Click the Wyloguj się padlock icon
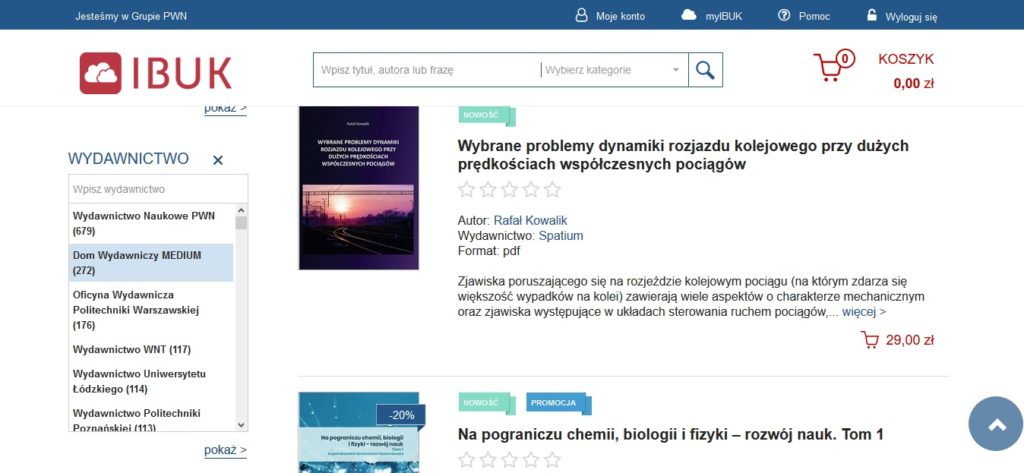This screenshot has width=1024, height=473. click(872, 15)
